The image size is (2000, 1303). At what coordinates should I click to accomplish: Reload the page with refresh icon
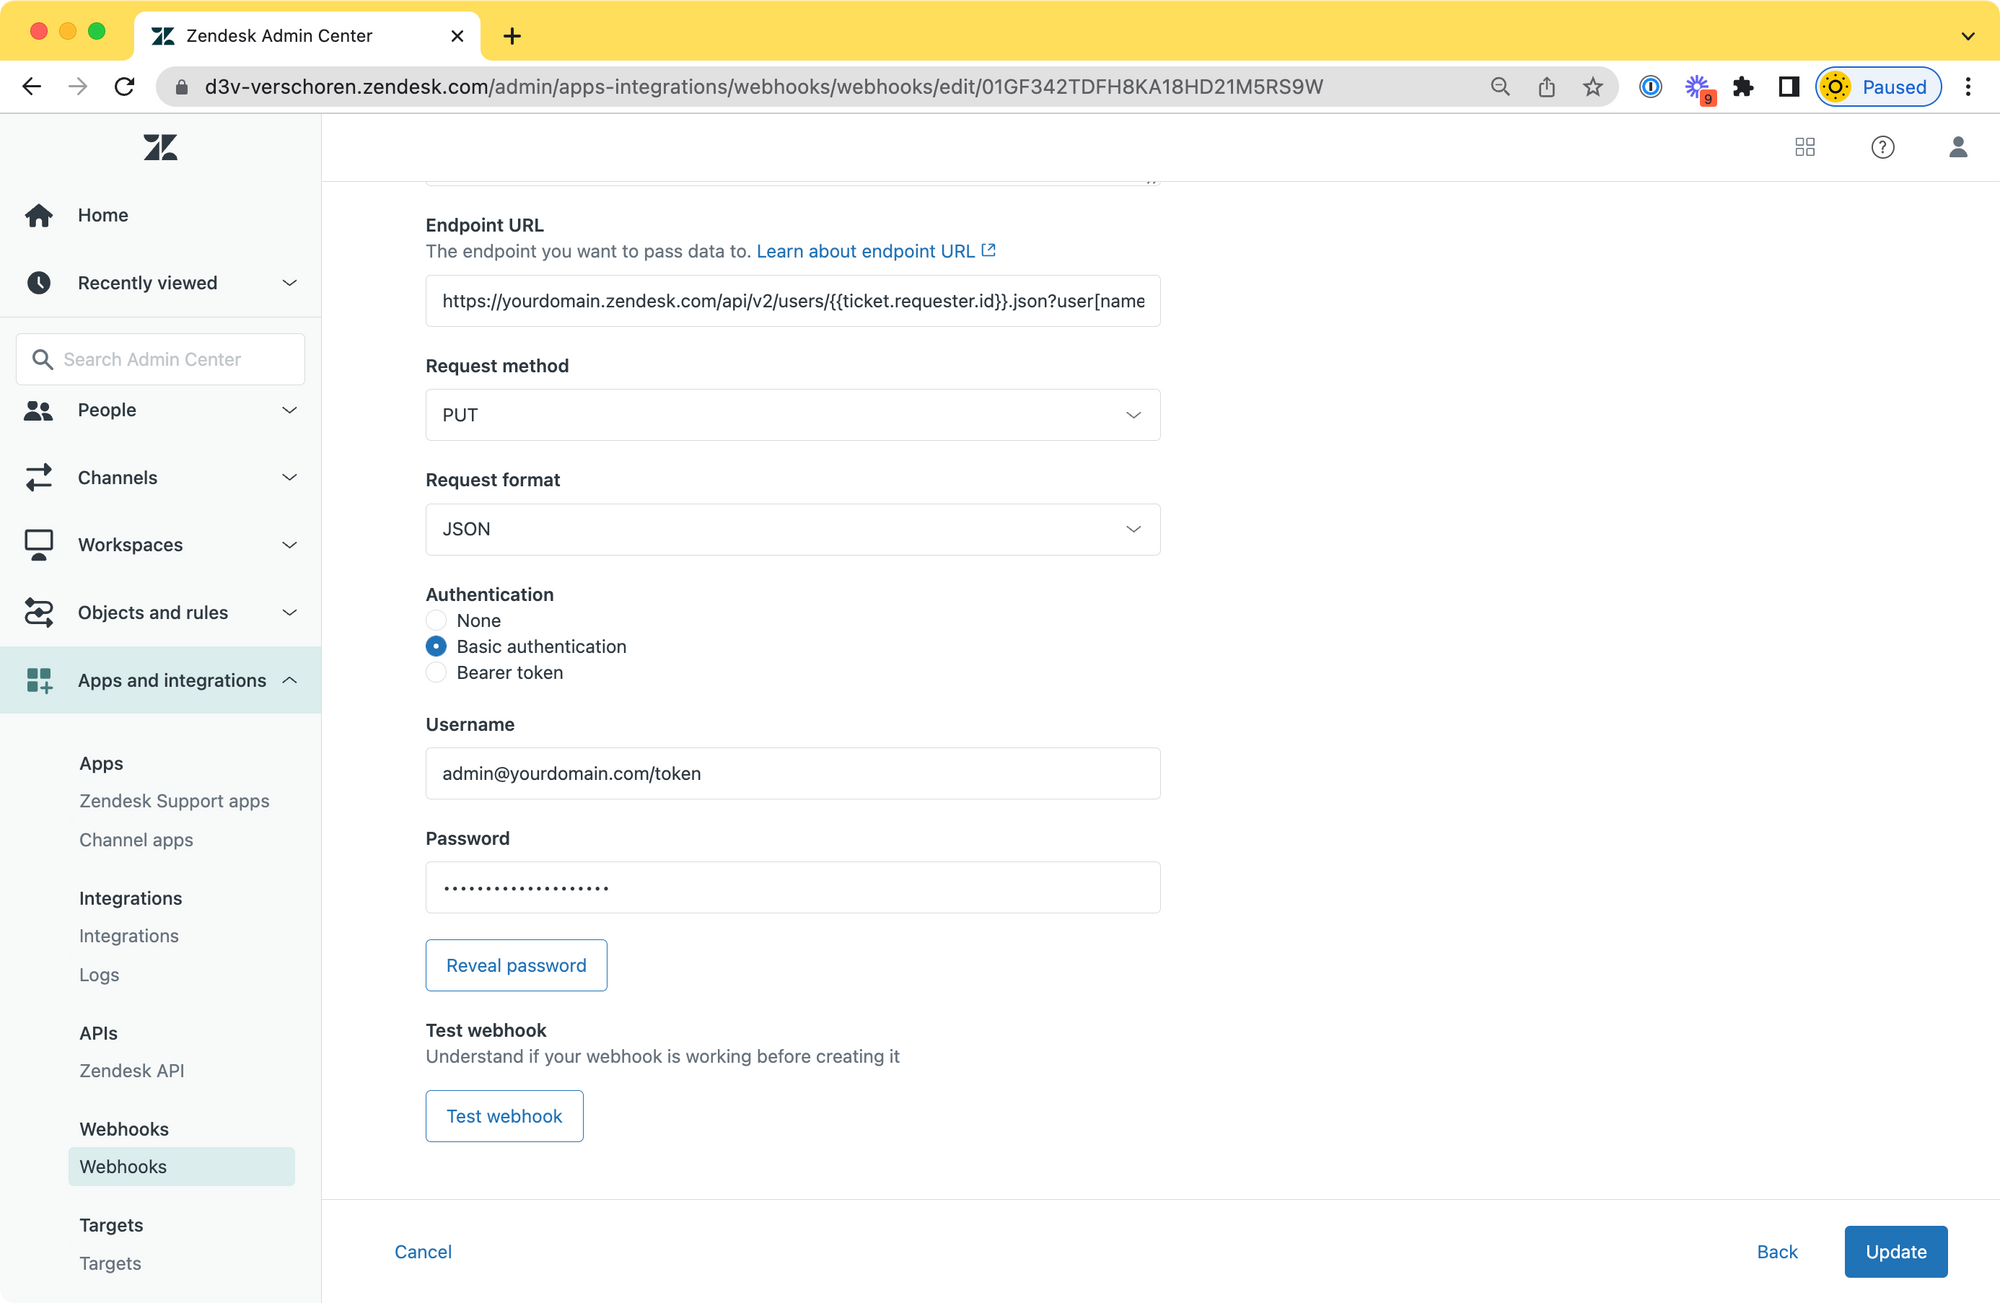[x=124, y=87]
